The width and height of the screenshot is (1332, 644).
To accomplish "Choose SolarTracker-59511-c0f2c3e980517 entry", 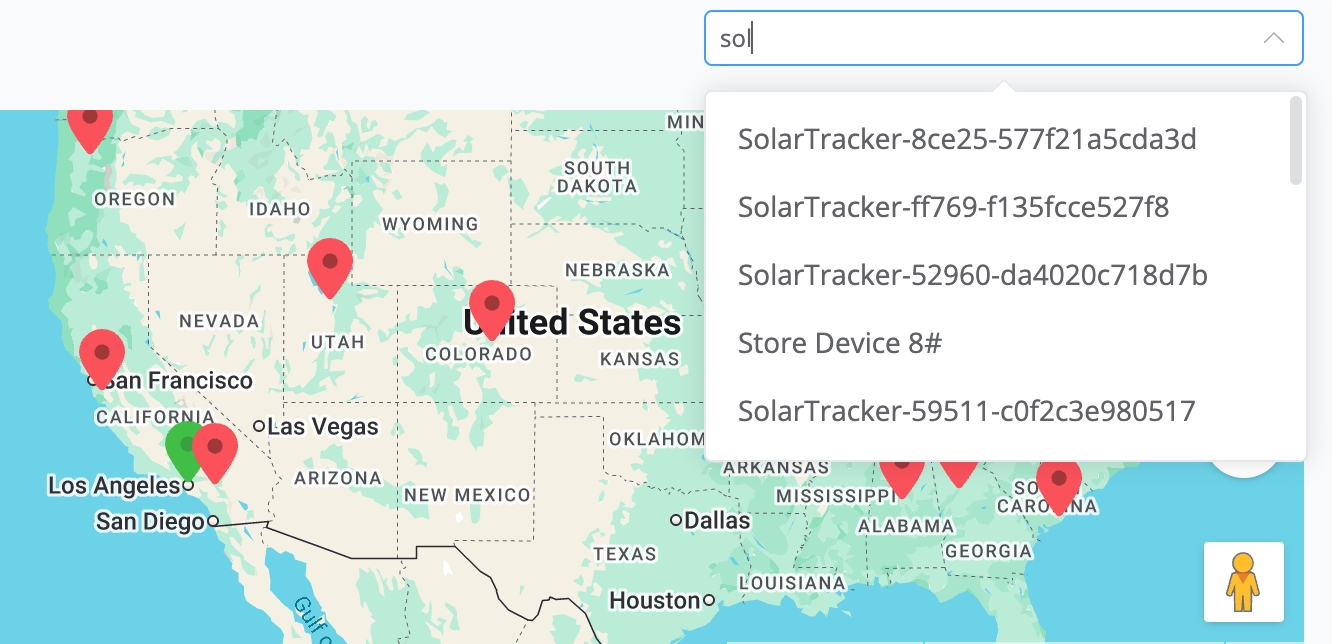I will click(x=966, y=411).
